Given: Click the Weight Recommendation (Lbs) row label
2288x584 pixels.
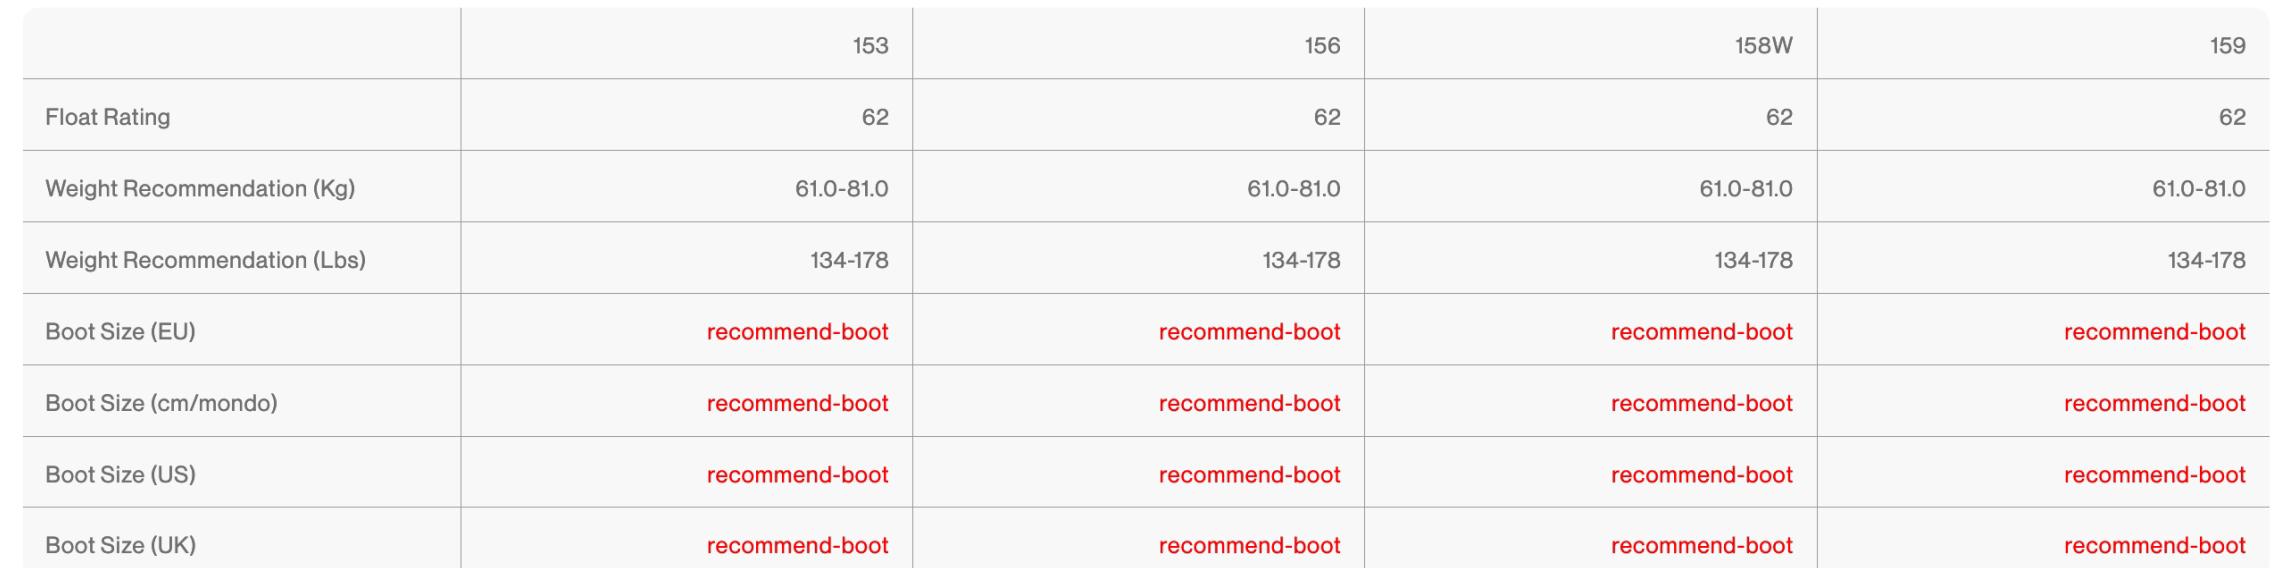Looking at the screenshot, I should pyautogui.click(x=205, y=260).
